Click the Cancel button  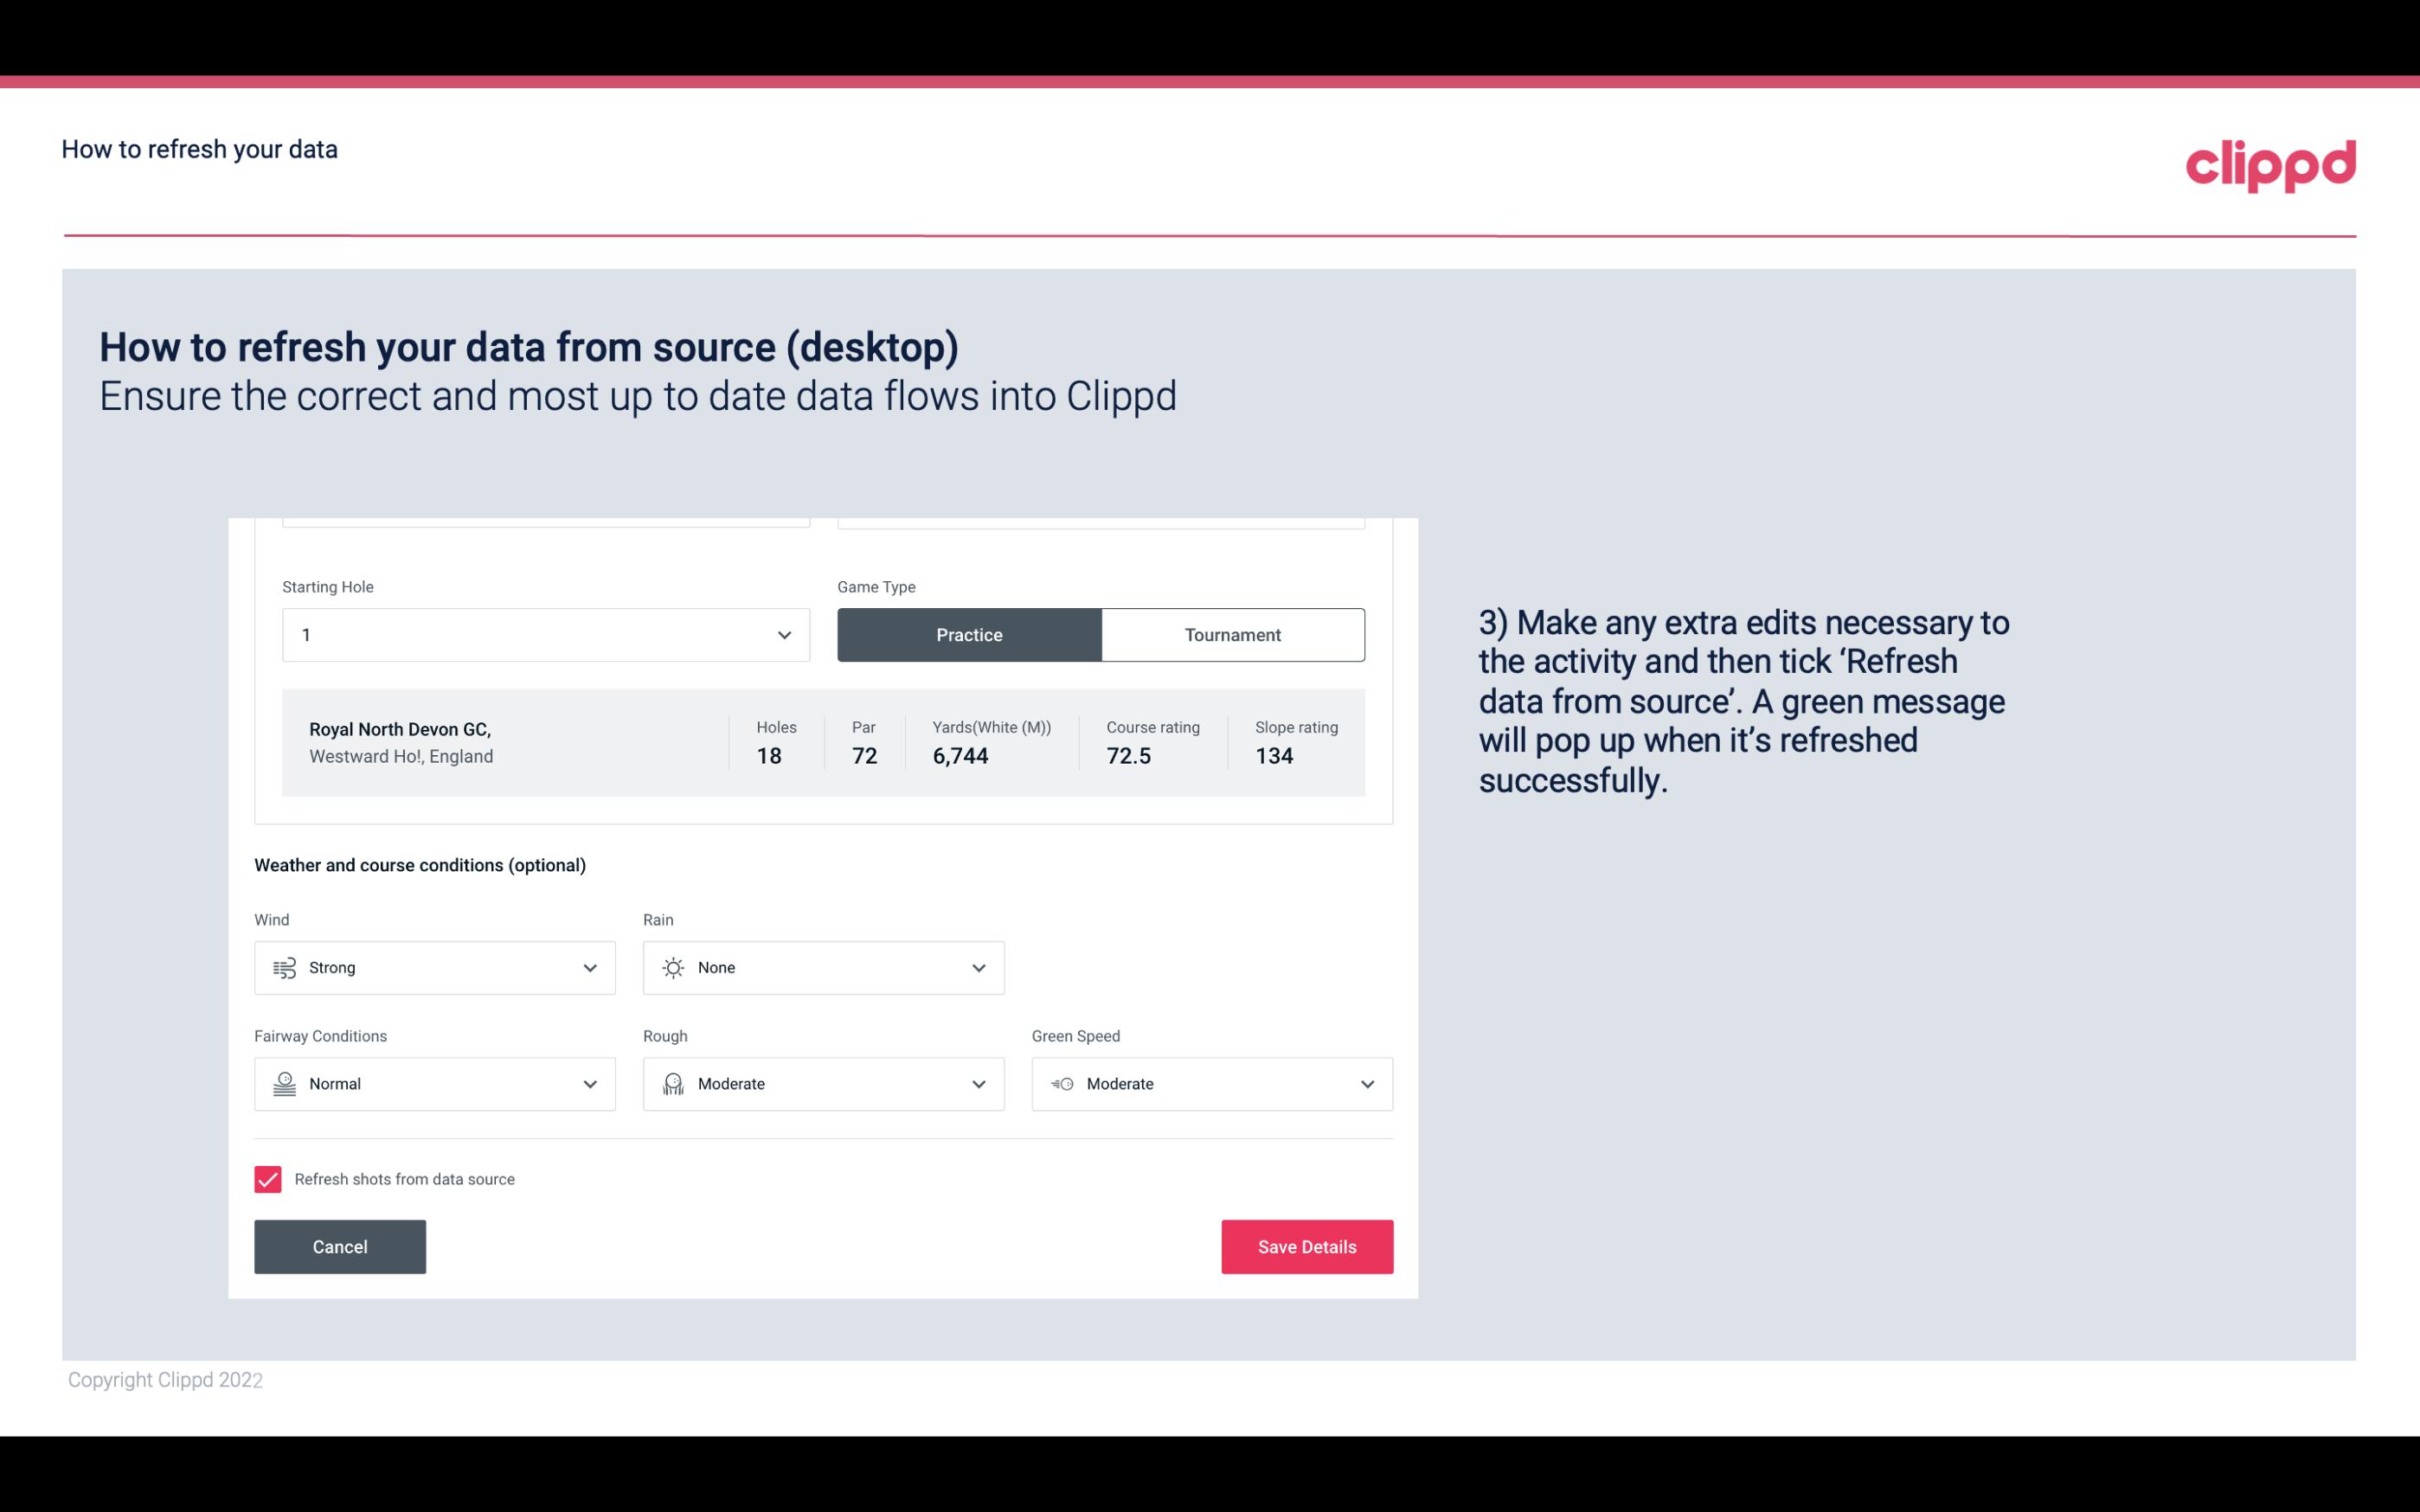pyautogui.click(x=340, y=1246)
